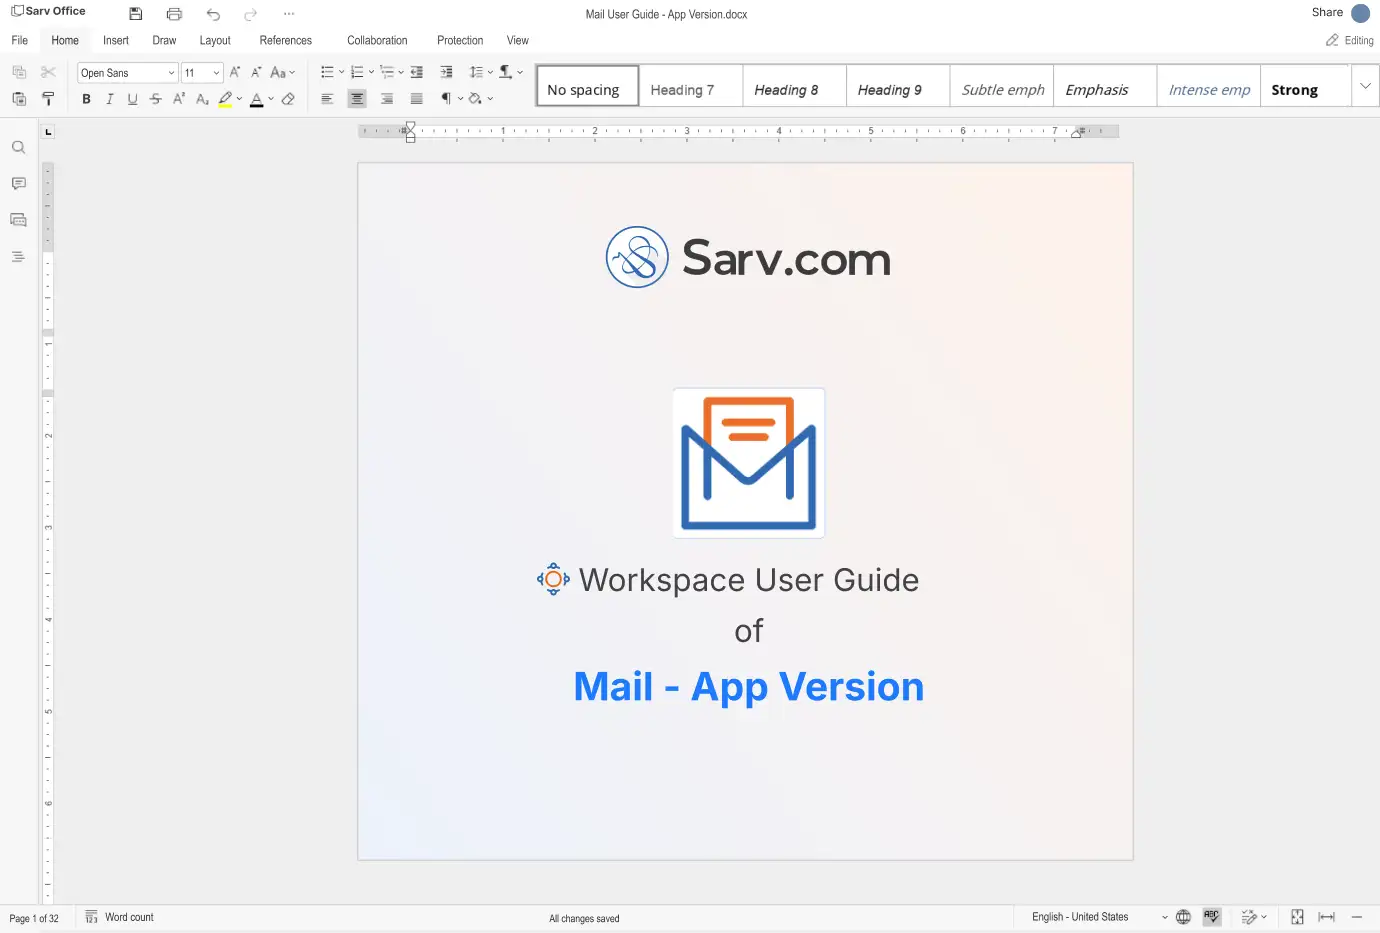The image size is (1380, 933).
Task: Switch to the Insert ribbon tab
Action: click(x=115, y=40)
